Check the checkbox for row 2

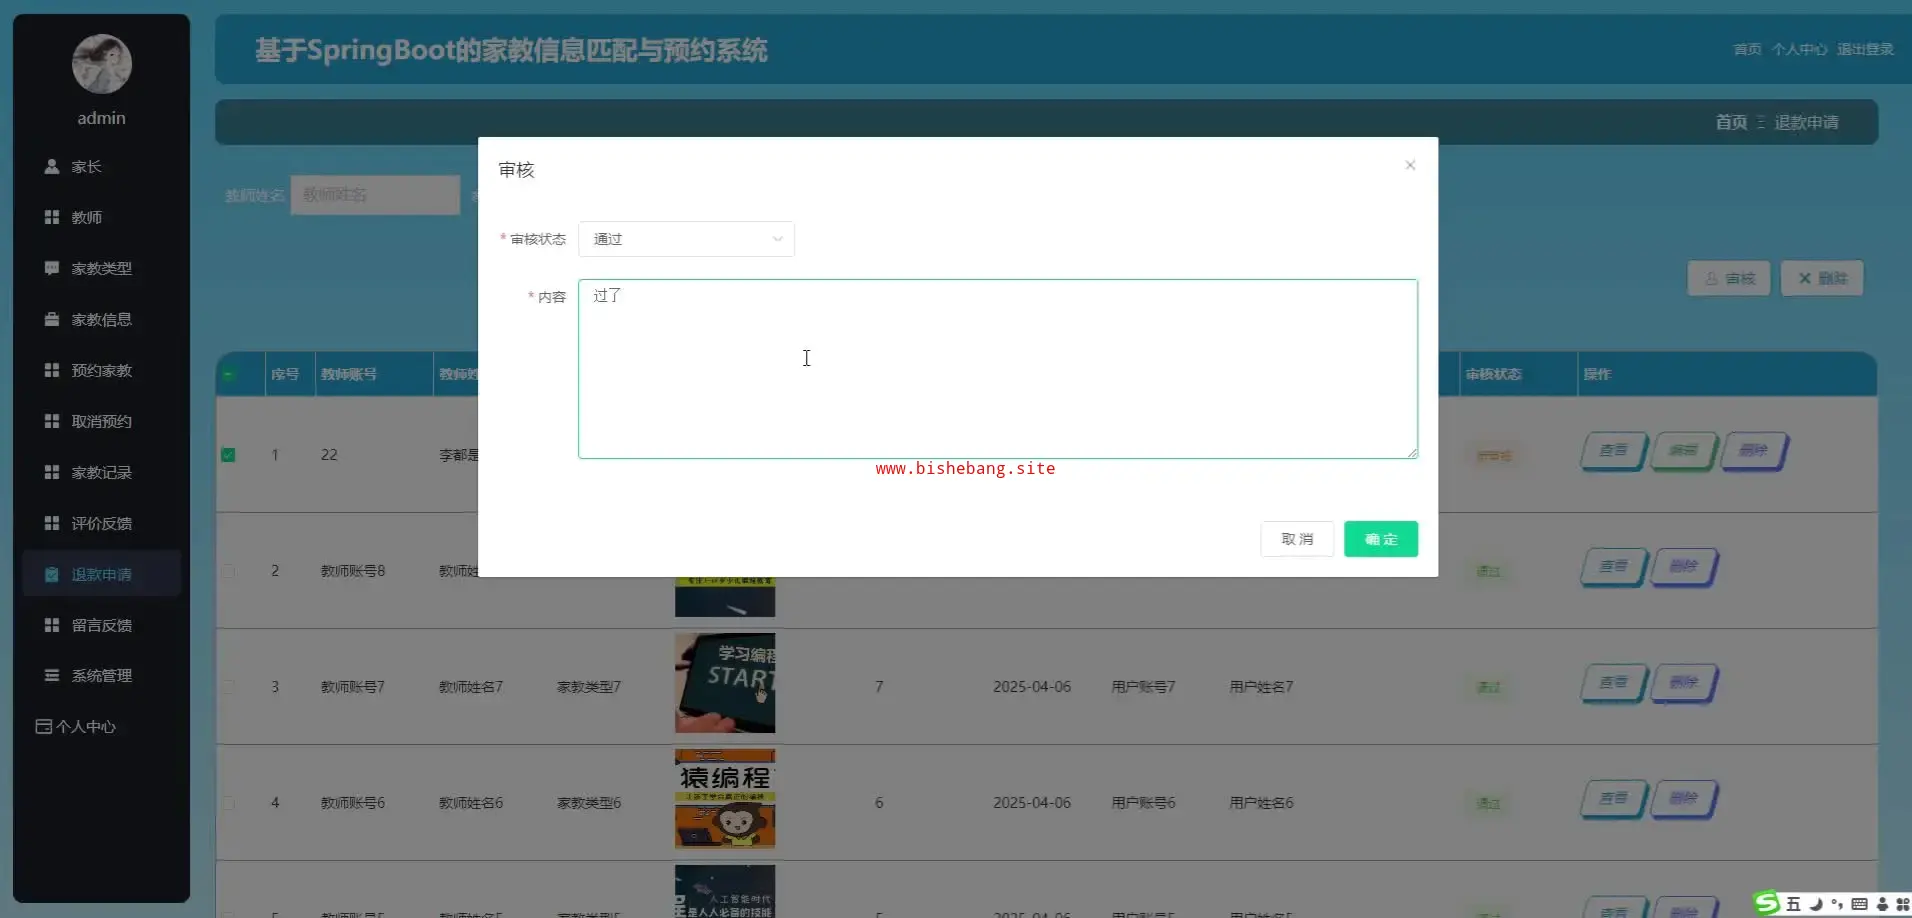click(x=228, y=571)
